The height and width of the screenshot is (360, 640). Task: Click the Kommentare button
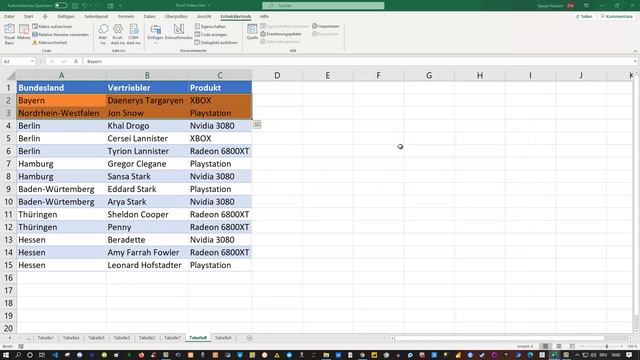click(x=617, y=16)
